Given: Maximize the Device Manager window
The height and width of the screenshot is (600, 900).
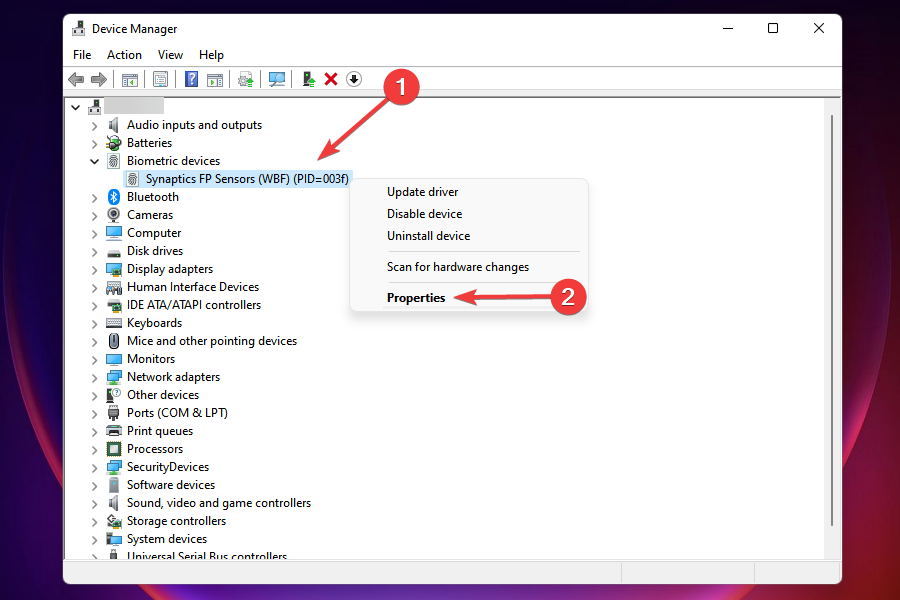Looking at the screenshot, I should pyautogui.click(x=773, y=28).
